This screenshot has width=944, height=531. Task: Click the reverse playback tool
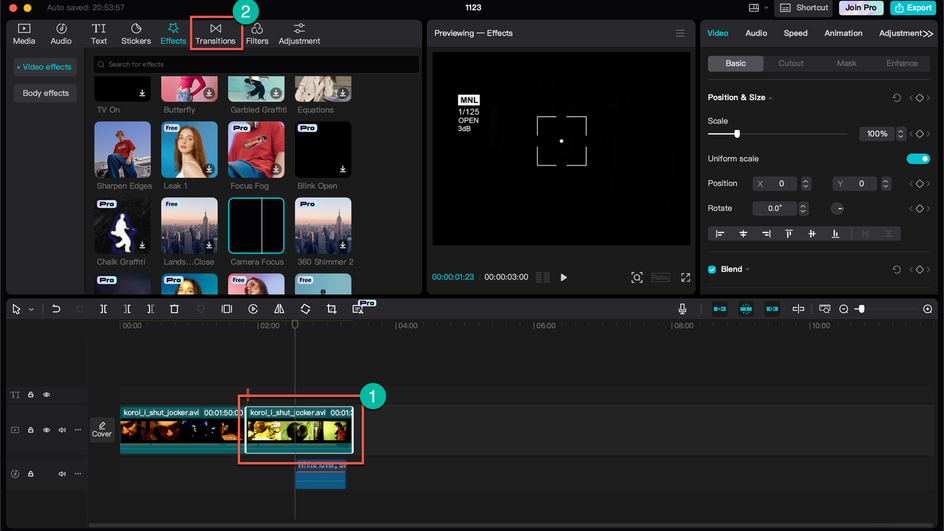click(253, 309)
